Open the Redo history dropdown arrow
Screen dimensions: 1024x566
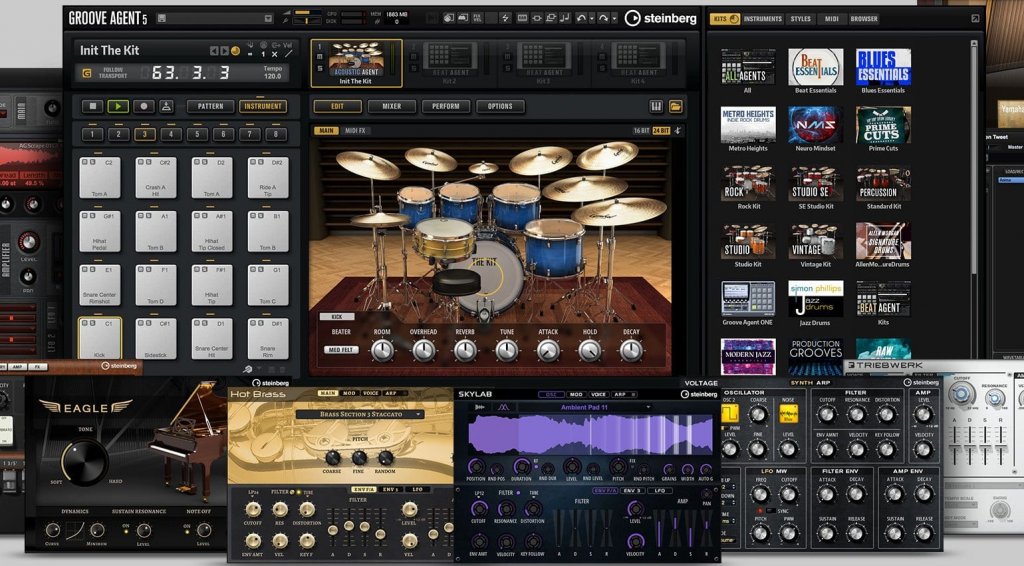pyautogui.click(x=615, y=18)
